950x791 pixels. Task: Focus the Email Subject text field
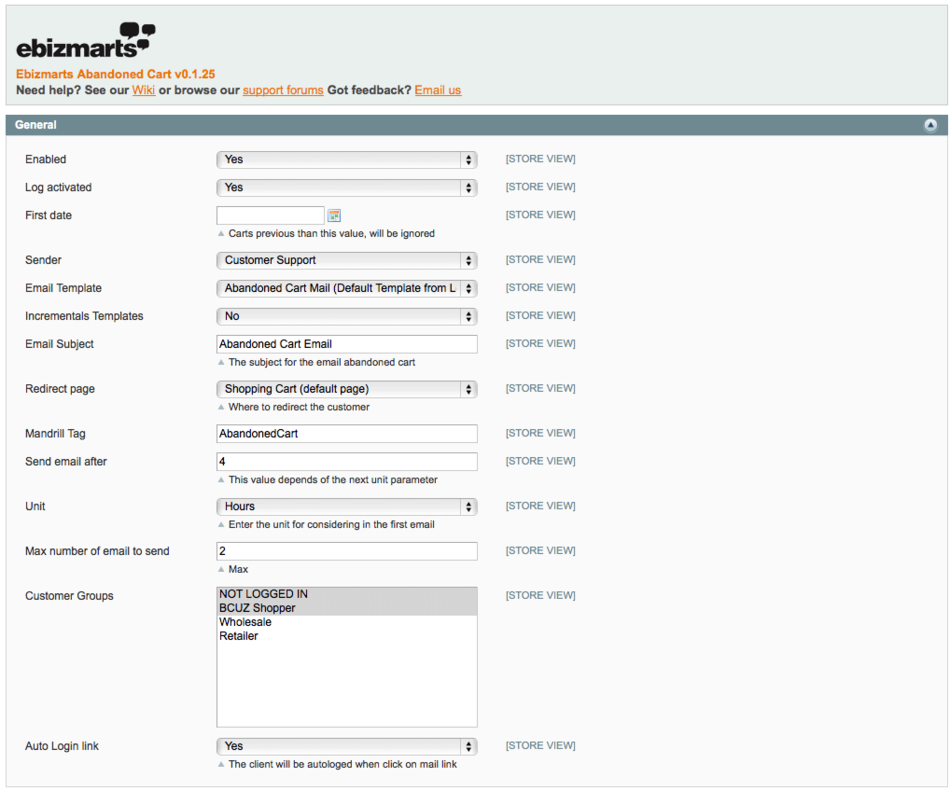click(346, 344)
